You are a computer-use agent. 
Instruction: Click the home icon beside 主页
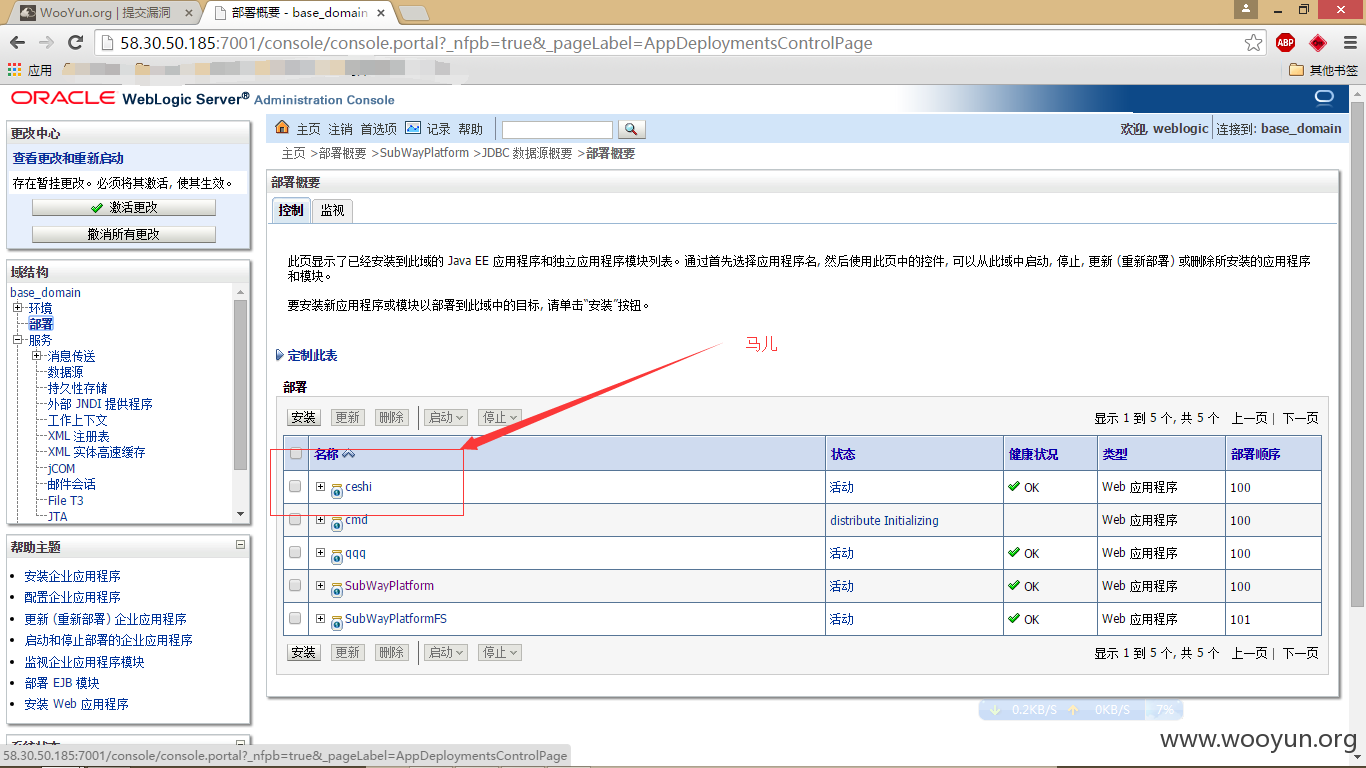pyautogui.click(x=282, y=128)
